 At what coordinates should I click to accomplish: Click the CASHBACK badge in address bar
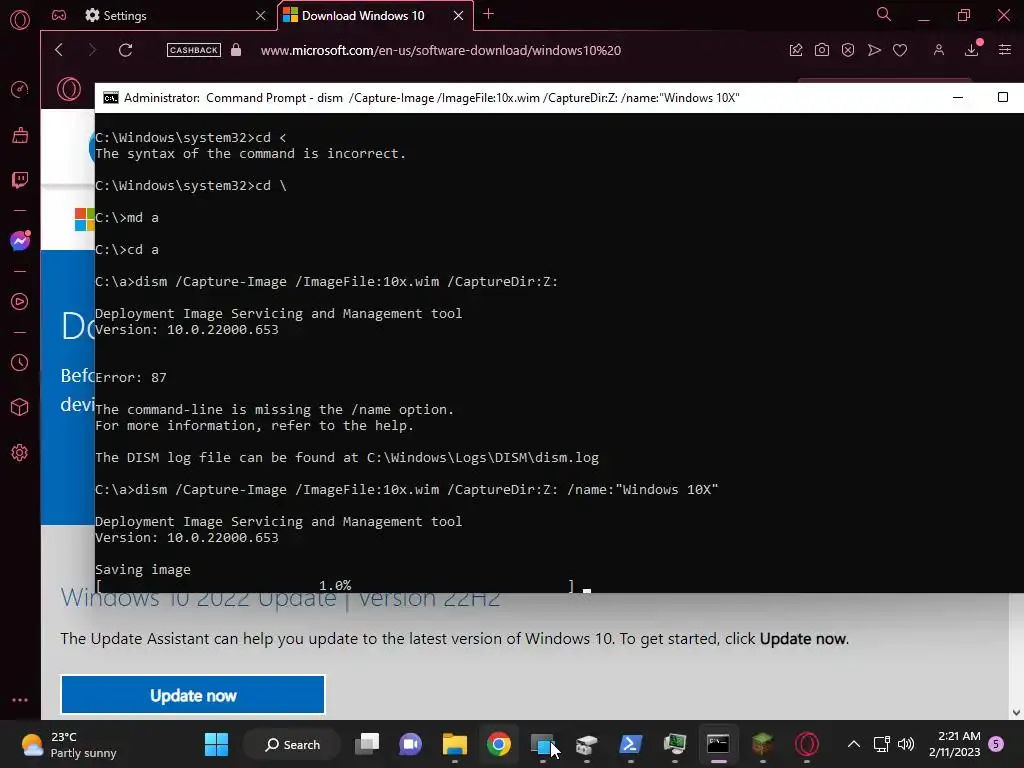click(193, 50)
